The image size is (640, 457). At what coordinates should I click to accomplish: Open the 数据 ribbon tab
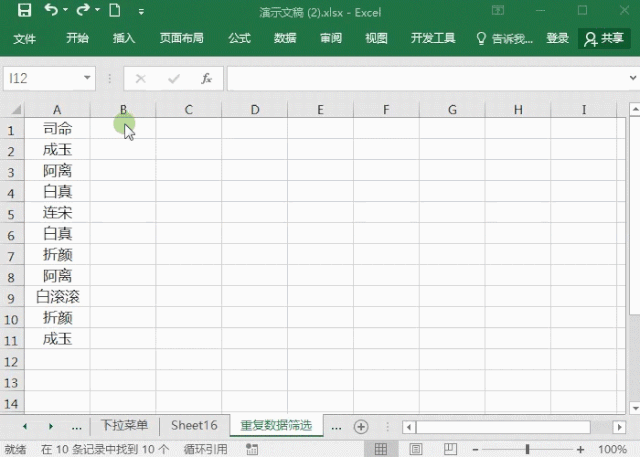pyautogui.click(x=285, y=38)
